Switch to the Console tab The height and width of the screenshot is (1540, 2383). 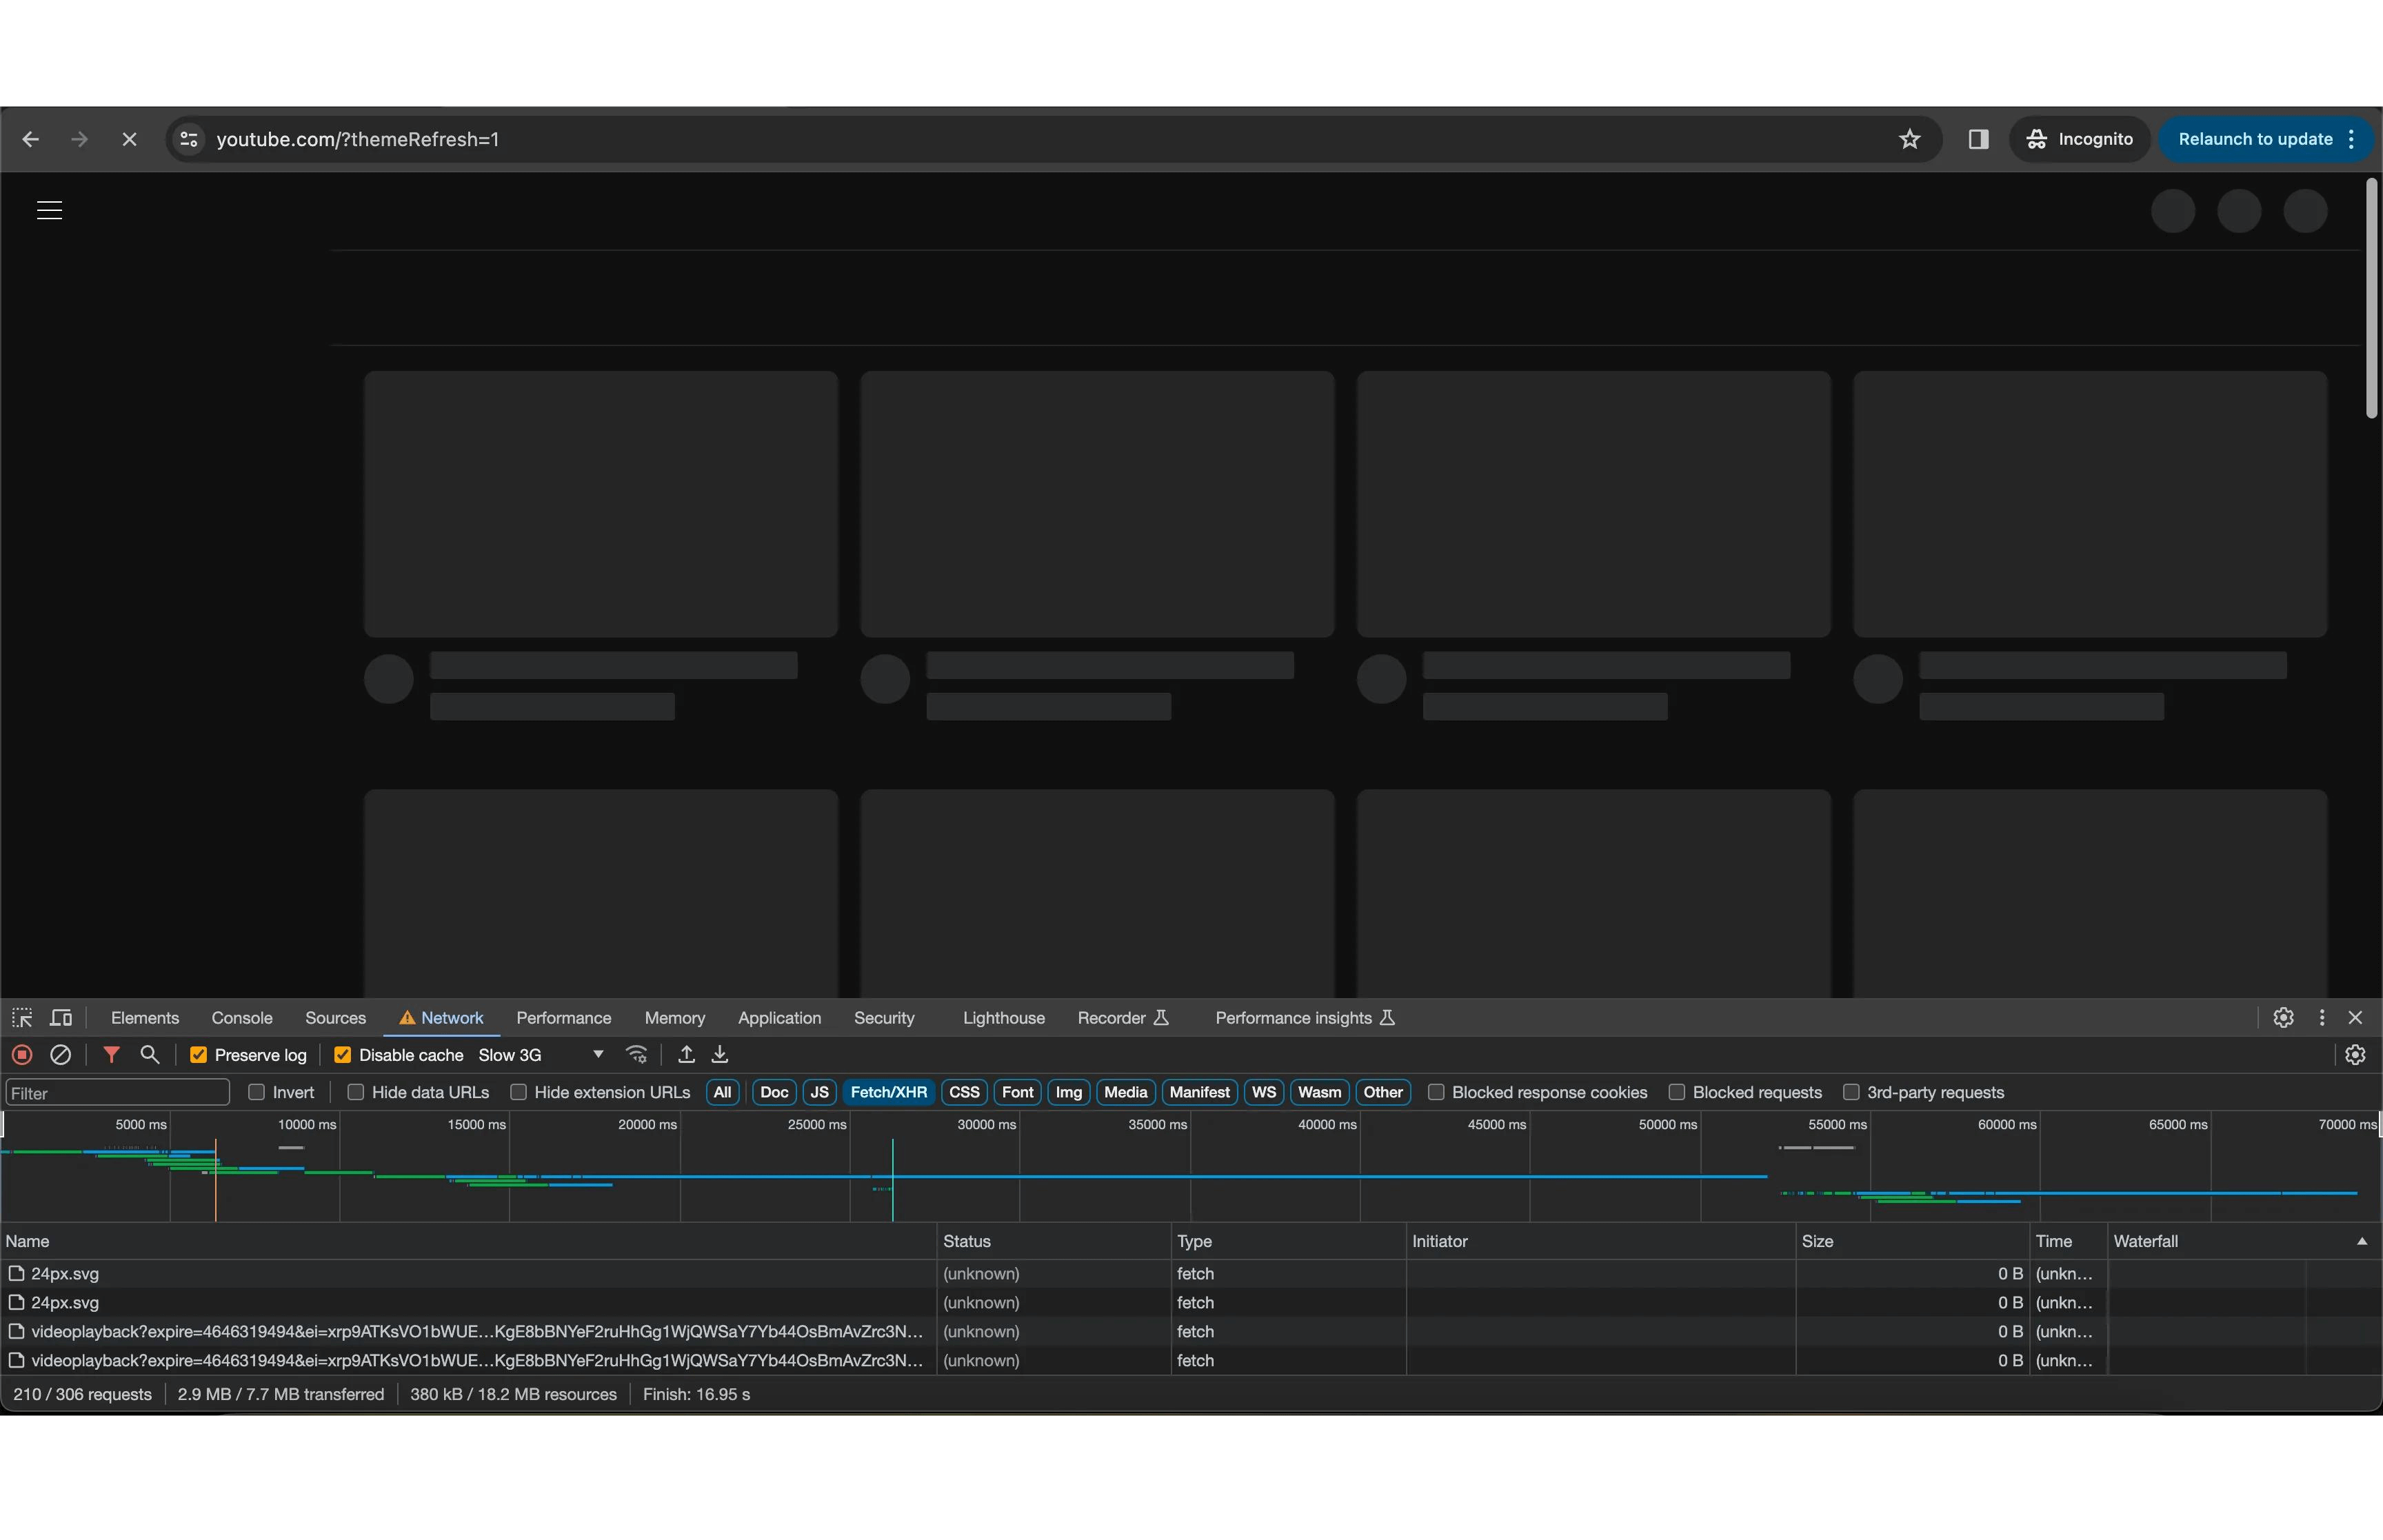point(242,1018)
